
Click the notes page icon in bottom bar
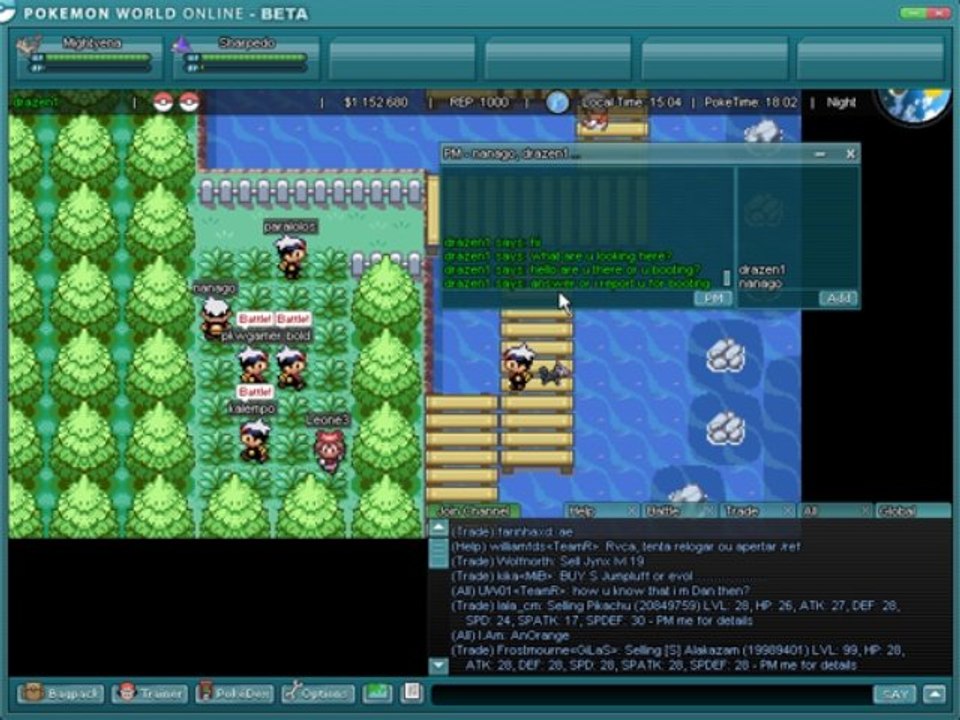pyautogui.click(x=412, y=692)
